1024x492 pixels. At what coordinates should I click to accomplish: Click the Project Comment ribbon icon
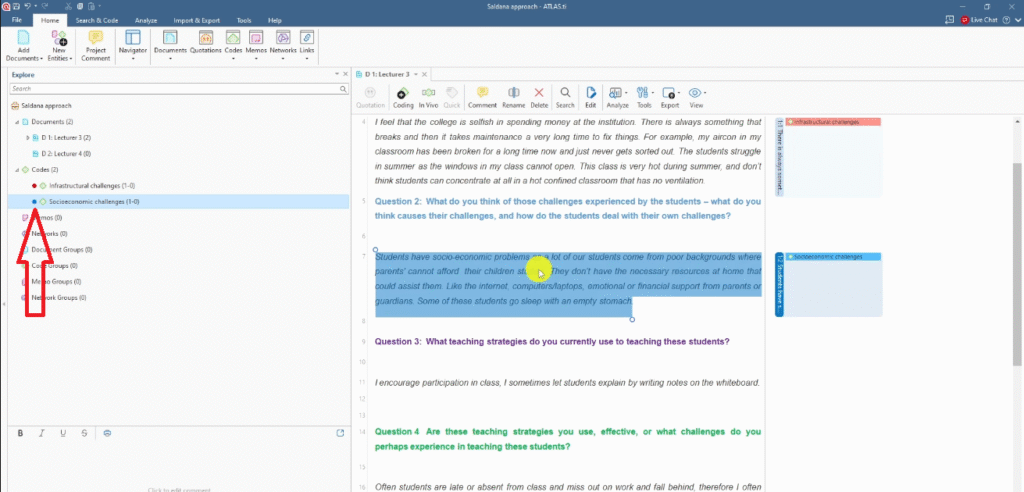(96, 45)
